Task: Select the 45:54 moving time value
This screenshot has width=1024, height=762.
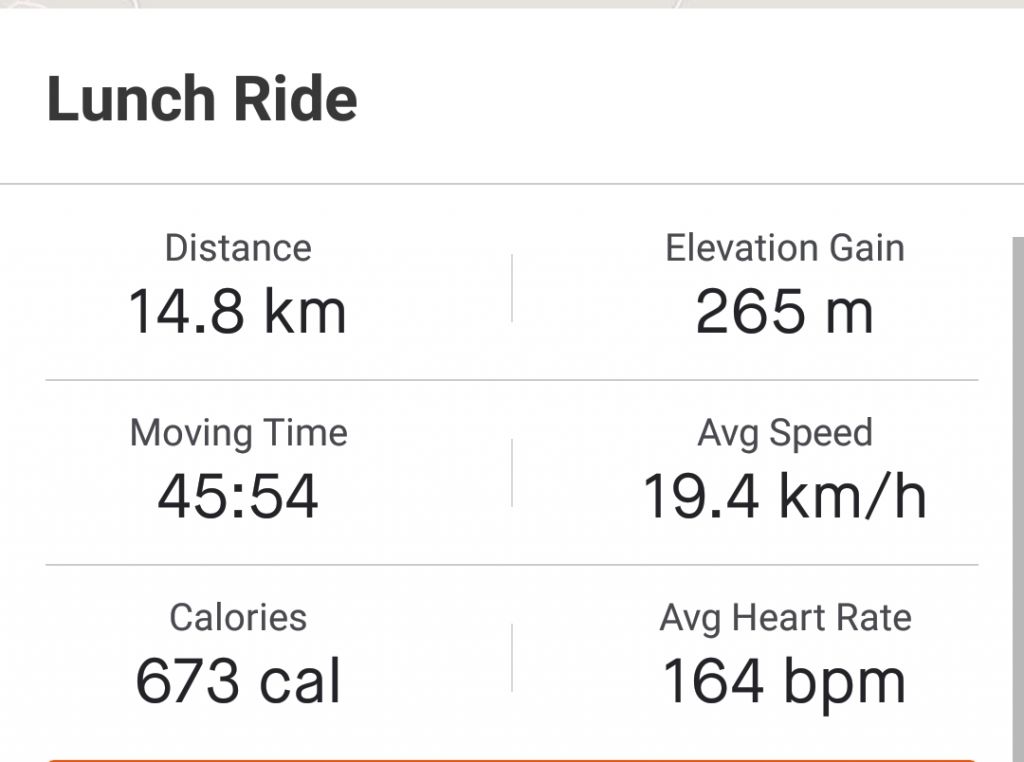Action: [x=238, y=497]
